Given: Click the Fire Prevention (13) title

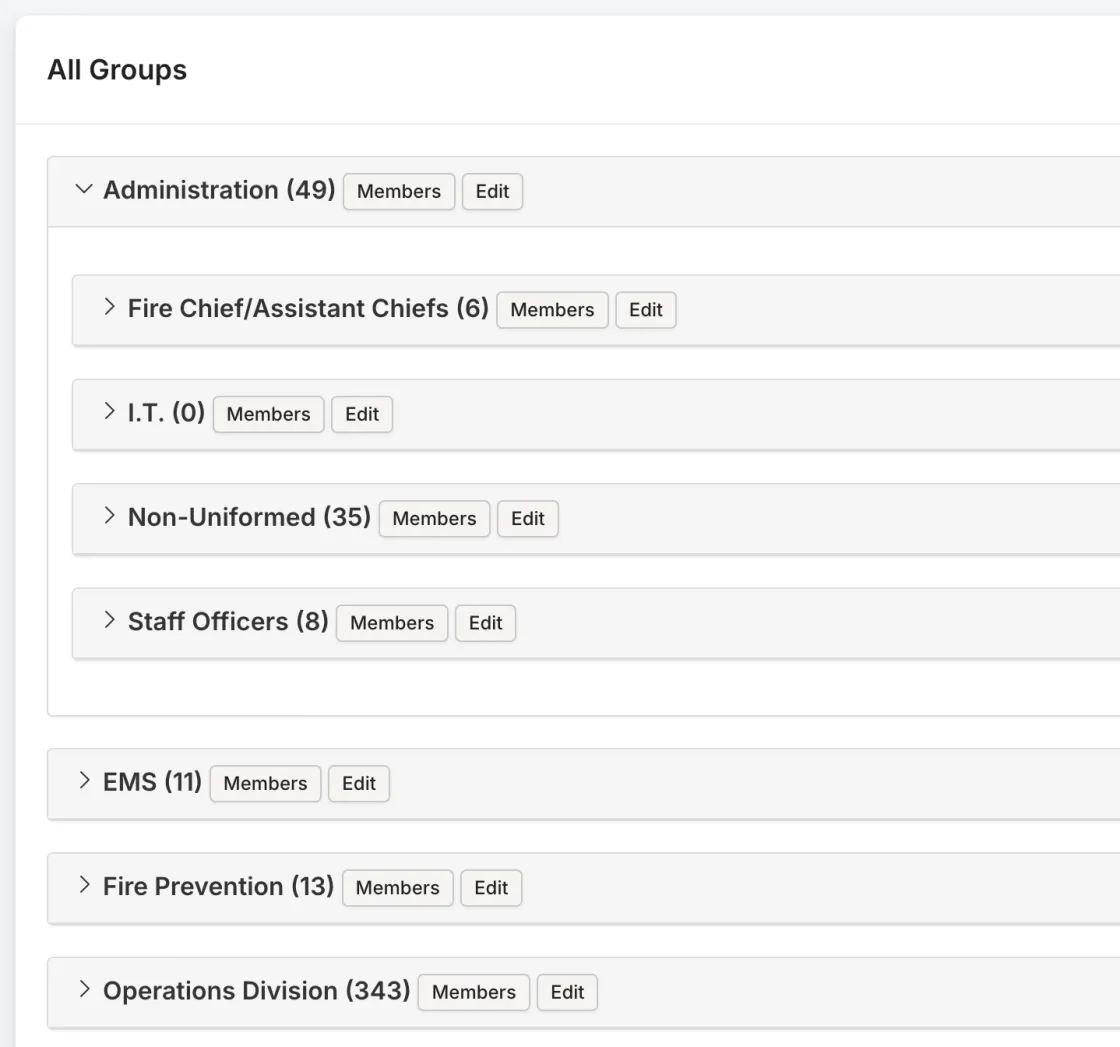Looking at the screenshot, I should pos(219,886).
